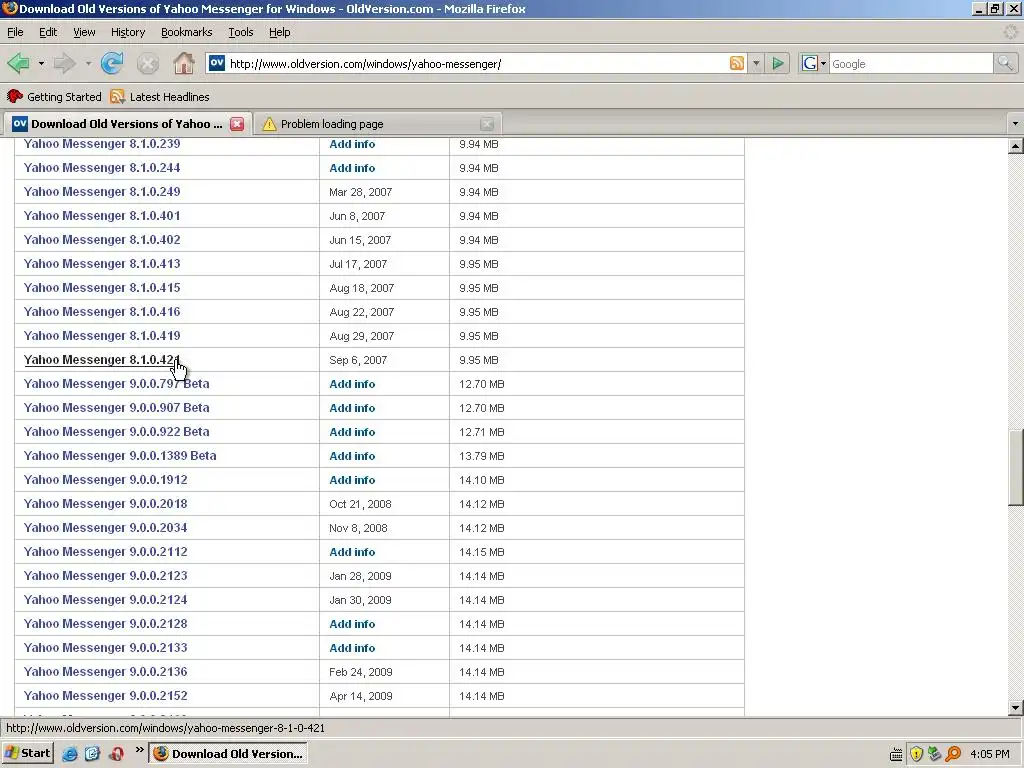Open Yahoo Messenger 8.1.0.421 link

coord(102,360)
